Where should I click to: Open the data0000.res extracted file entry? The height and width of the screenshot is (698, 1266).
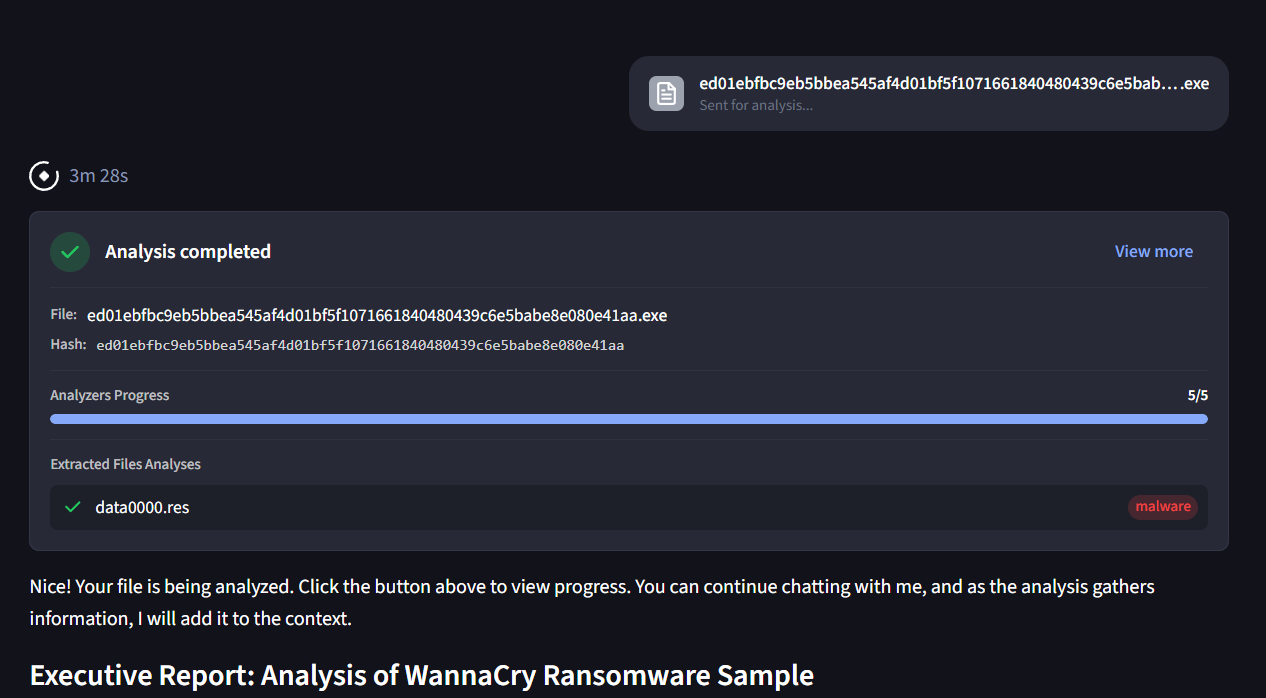pyautogui.click(x=142, y=507)
